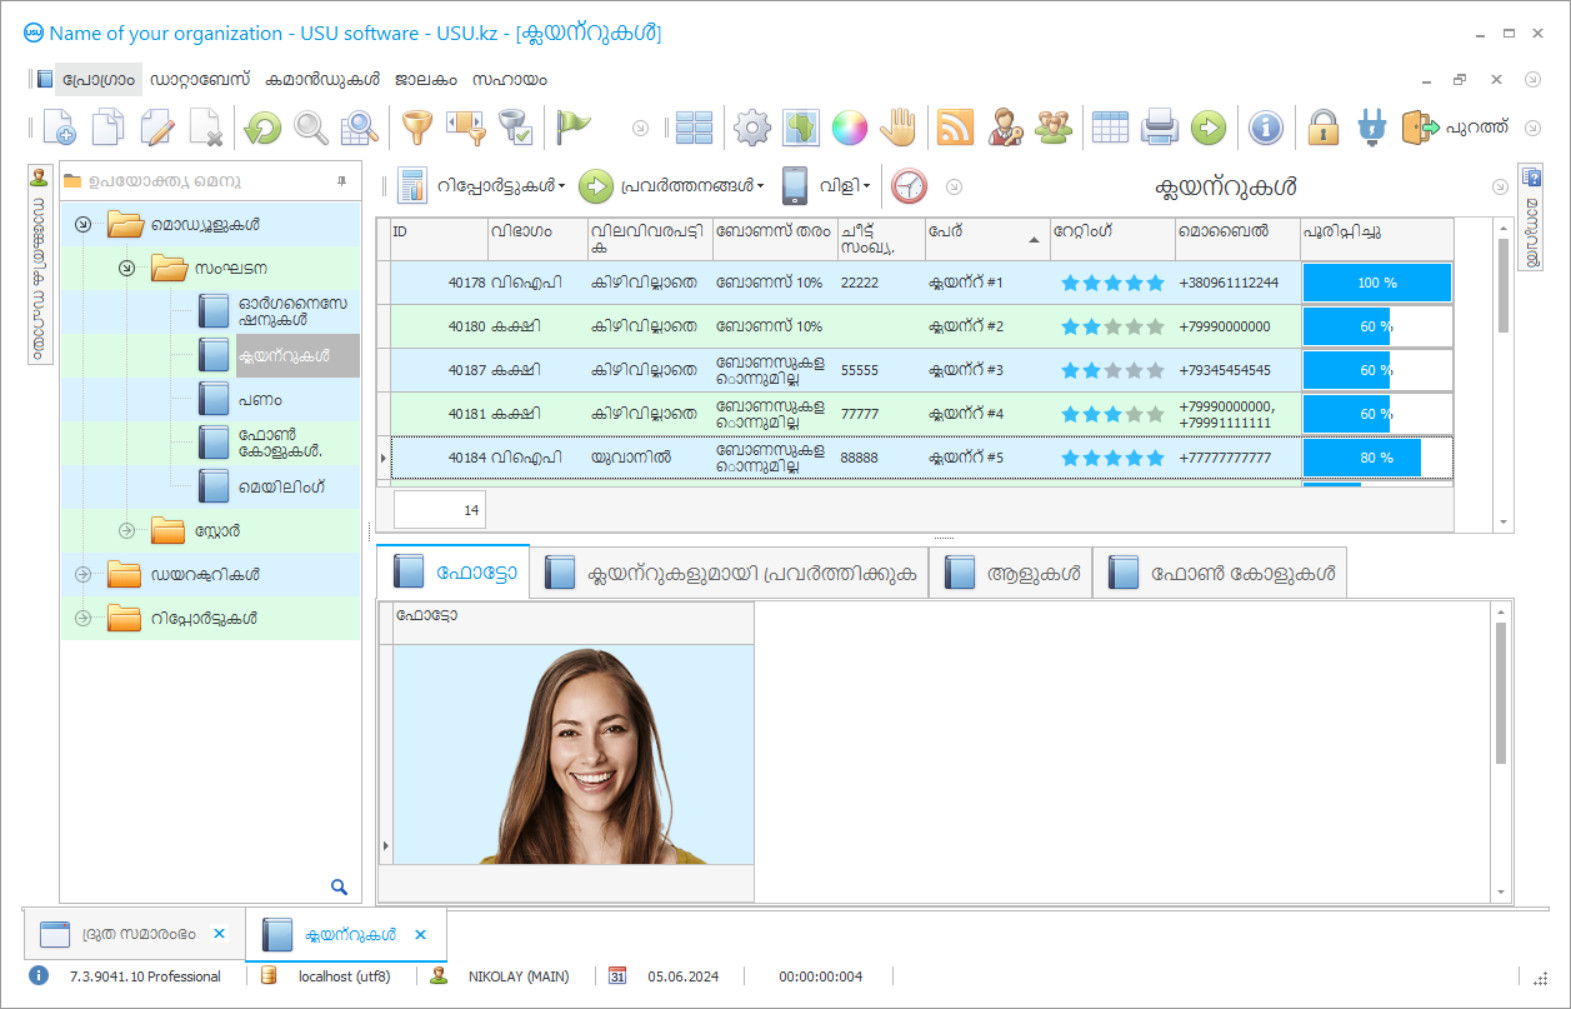Click the magnifying glass search icon
The width and height of the screenshot is (1571, 1009).
[x=310, y=128]
